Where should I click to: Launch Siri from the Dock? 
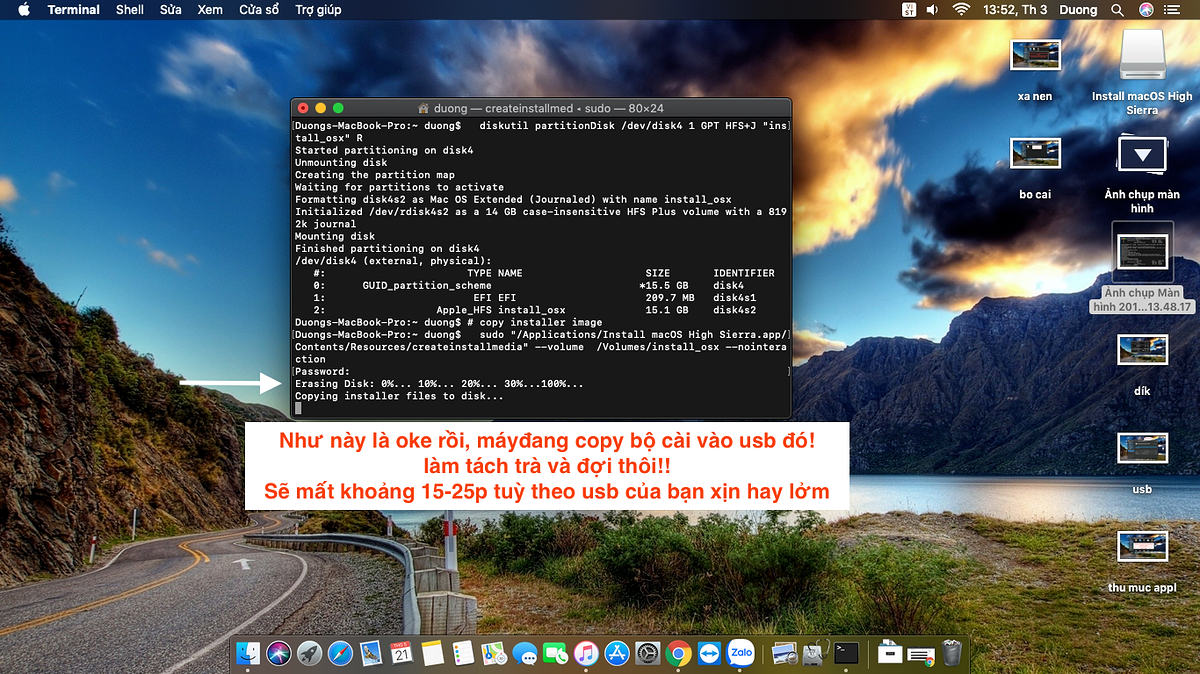(278, 653)
